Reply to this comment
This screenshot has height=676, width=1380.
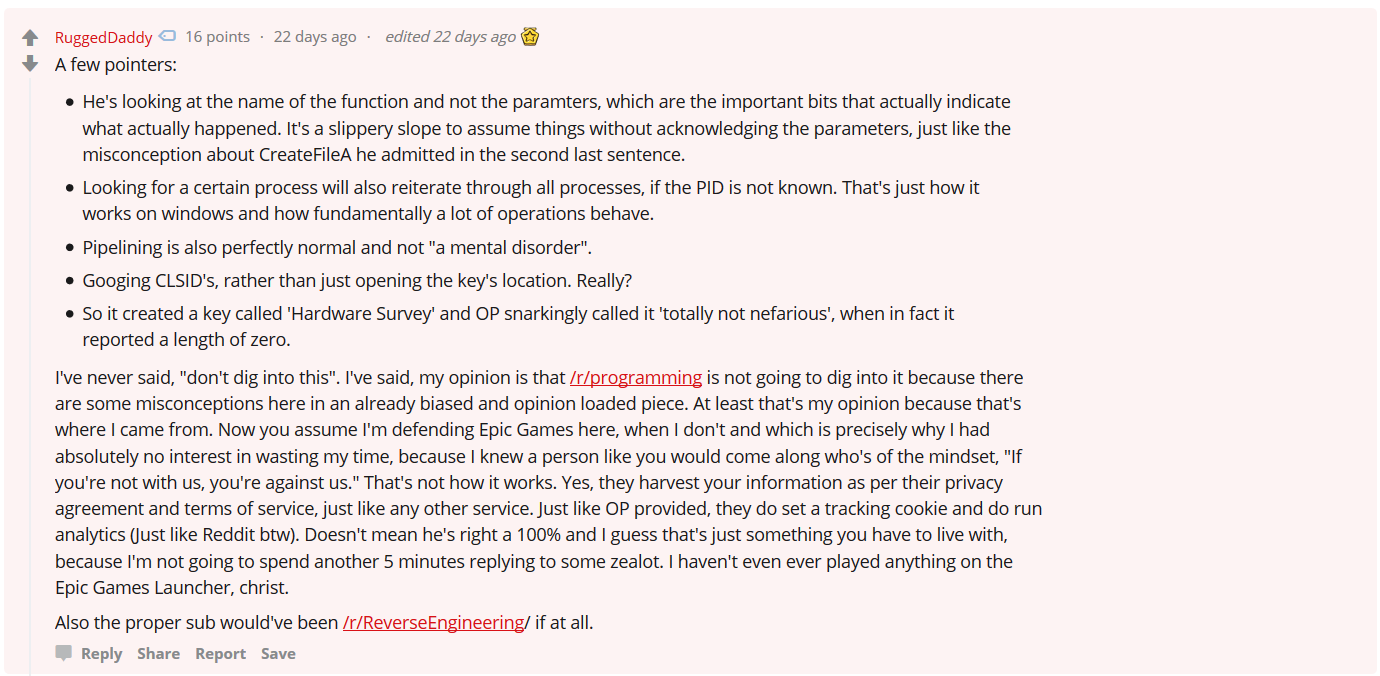101,653
